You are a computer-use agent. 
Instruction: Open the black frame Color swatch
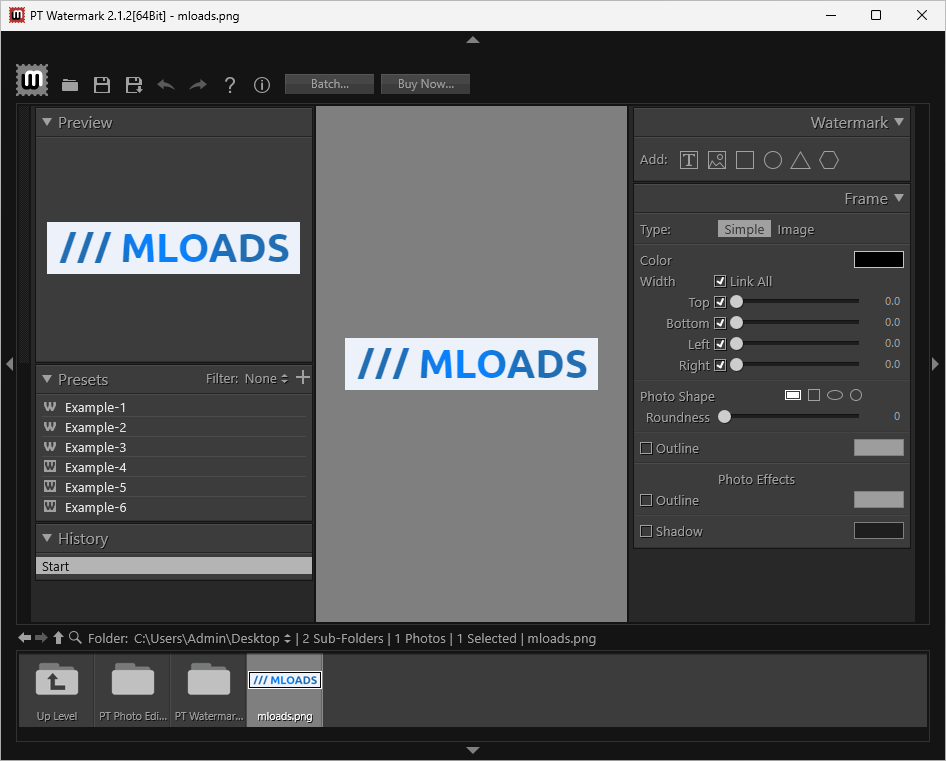[x=878, y=260]
